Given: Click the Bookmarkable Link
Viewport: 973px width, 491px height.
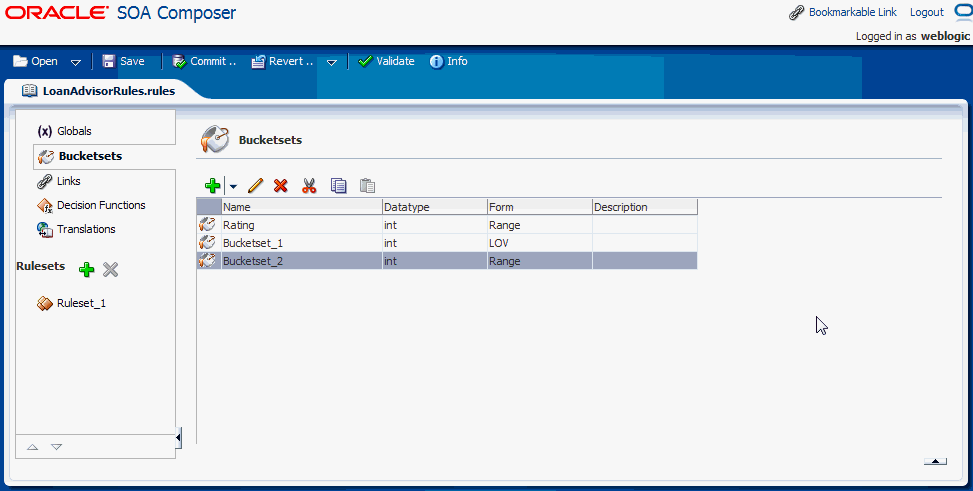Looking at the screenshot, I should [853, 12].
